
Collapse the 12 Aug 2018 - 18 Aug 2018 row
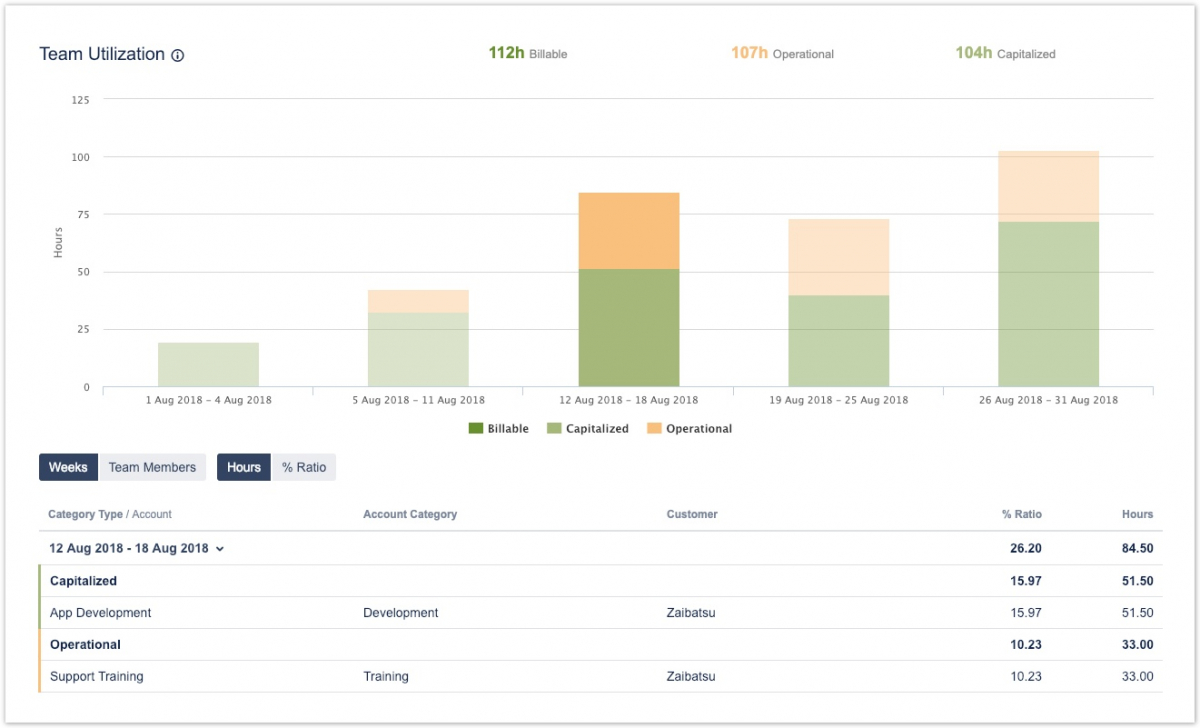coord(129,549)
